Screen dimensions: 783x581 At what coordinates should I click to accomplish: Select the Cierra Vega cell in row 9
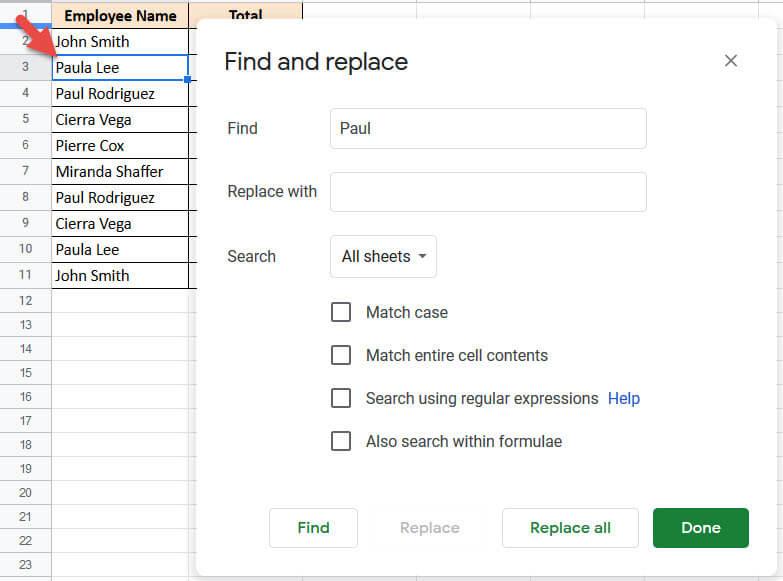coord(120,223)
